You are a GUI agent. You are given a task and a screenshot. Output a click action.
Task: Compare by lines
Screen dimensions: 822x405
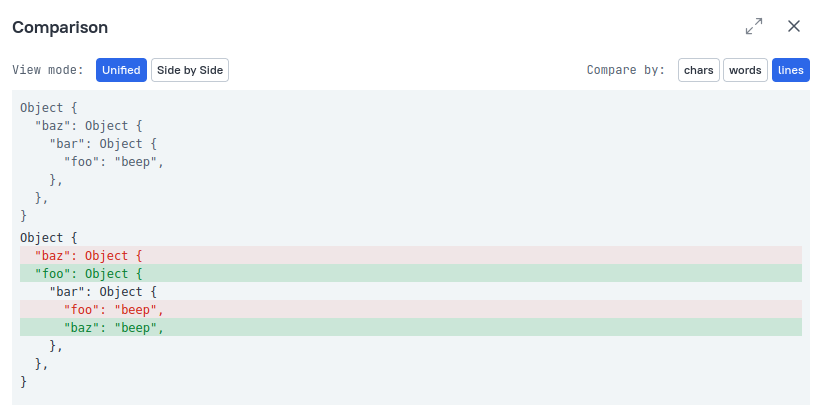pyautogui.click(x=791, y=70)
